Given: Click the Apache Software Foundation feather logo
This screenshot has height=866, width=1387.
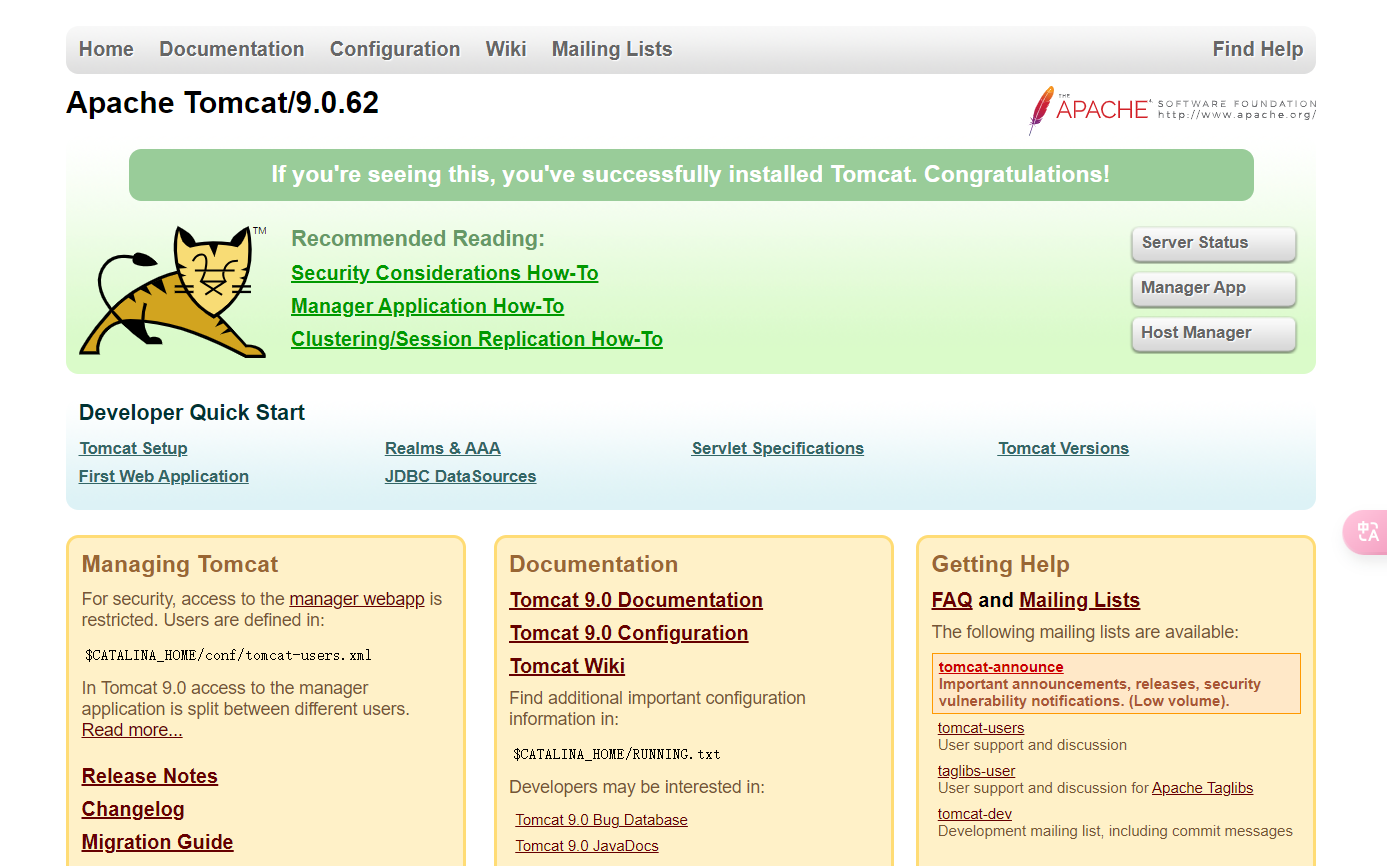Looking at the screenshot, I should 1172,110.
